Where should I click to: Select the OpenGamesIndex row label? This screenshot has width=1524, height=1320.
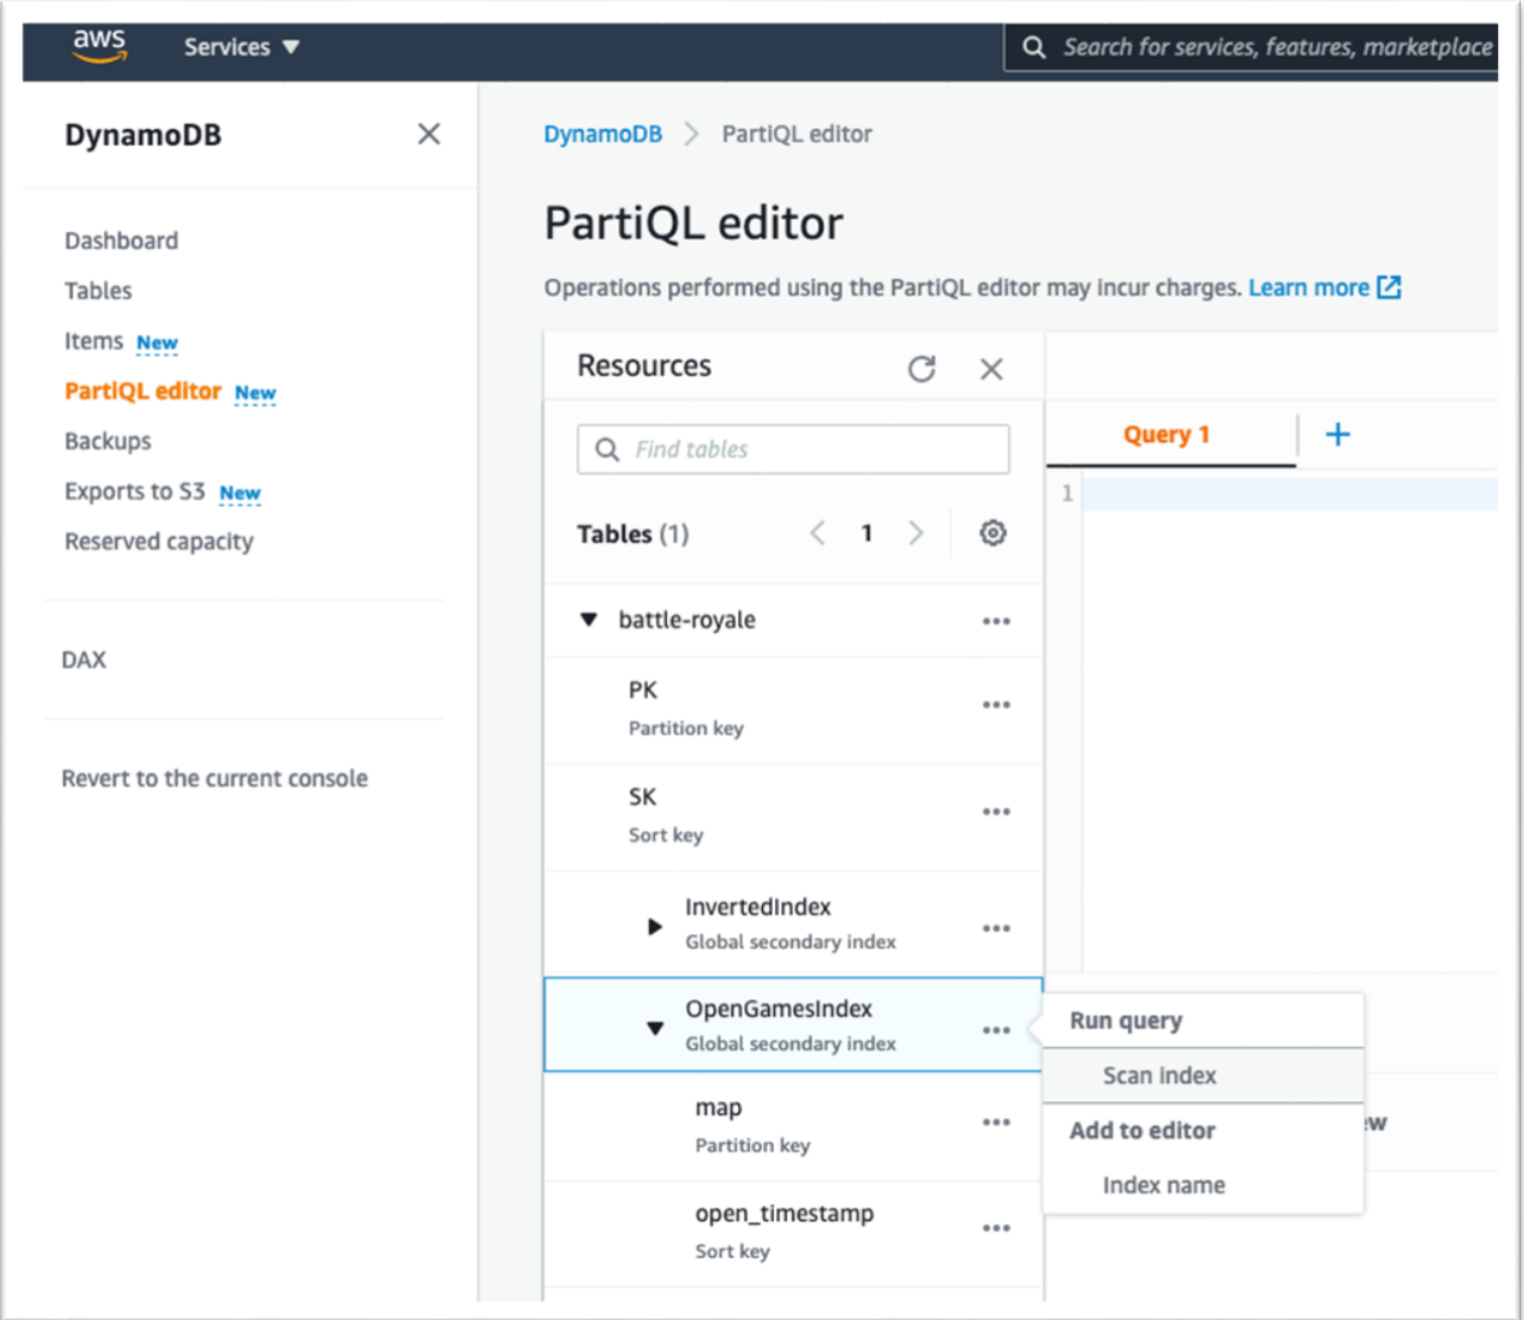click(x=778, y=1009)
